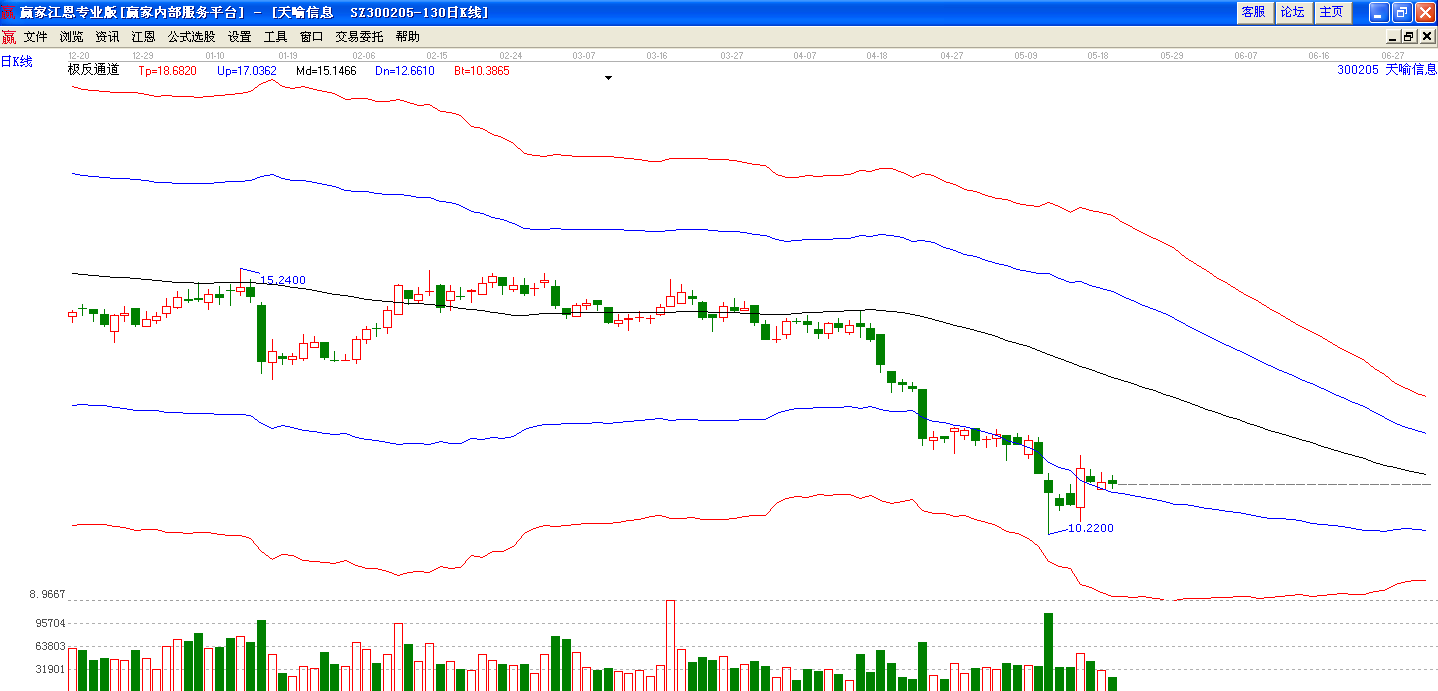Open the 公式选股 menu
The width and height of the screenshot is (1438, 691).
(x=191, y=37)
